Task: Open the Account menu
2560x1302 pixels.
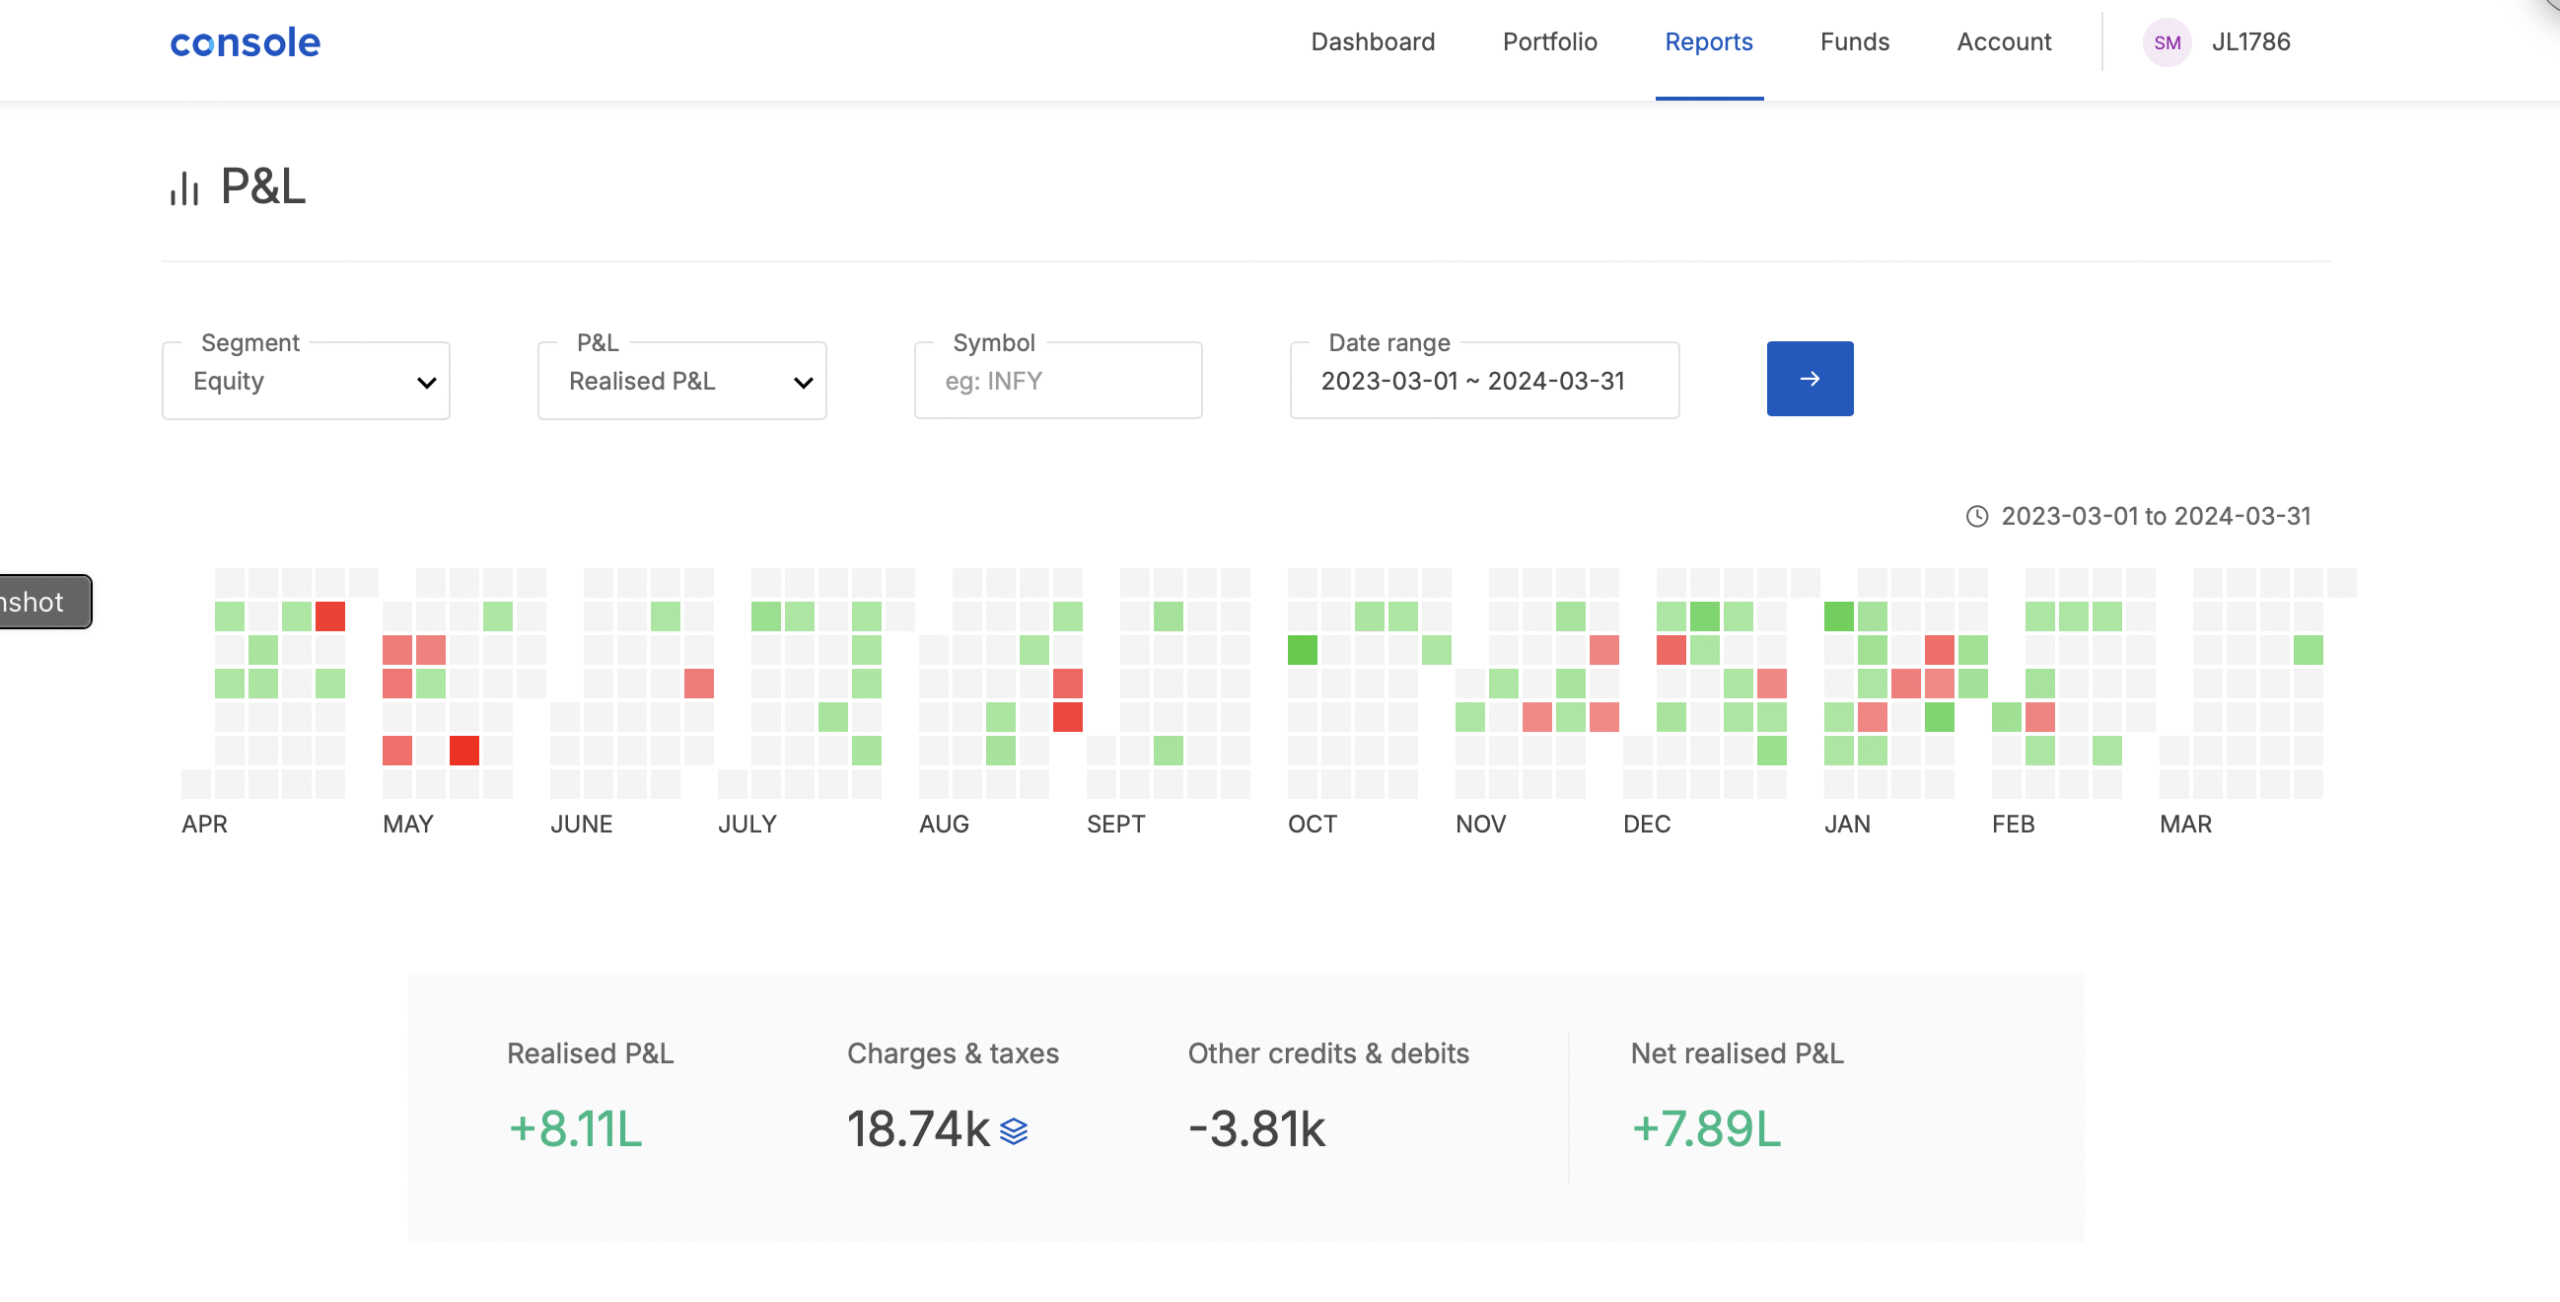Action: click(x=2003, y=42)
